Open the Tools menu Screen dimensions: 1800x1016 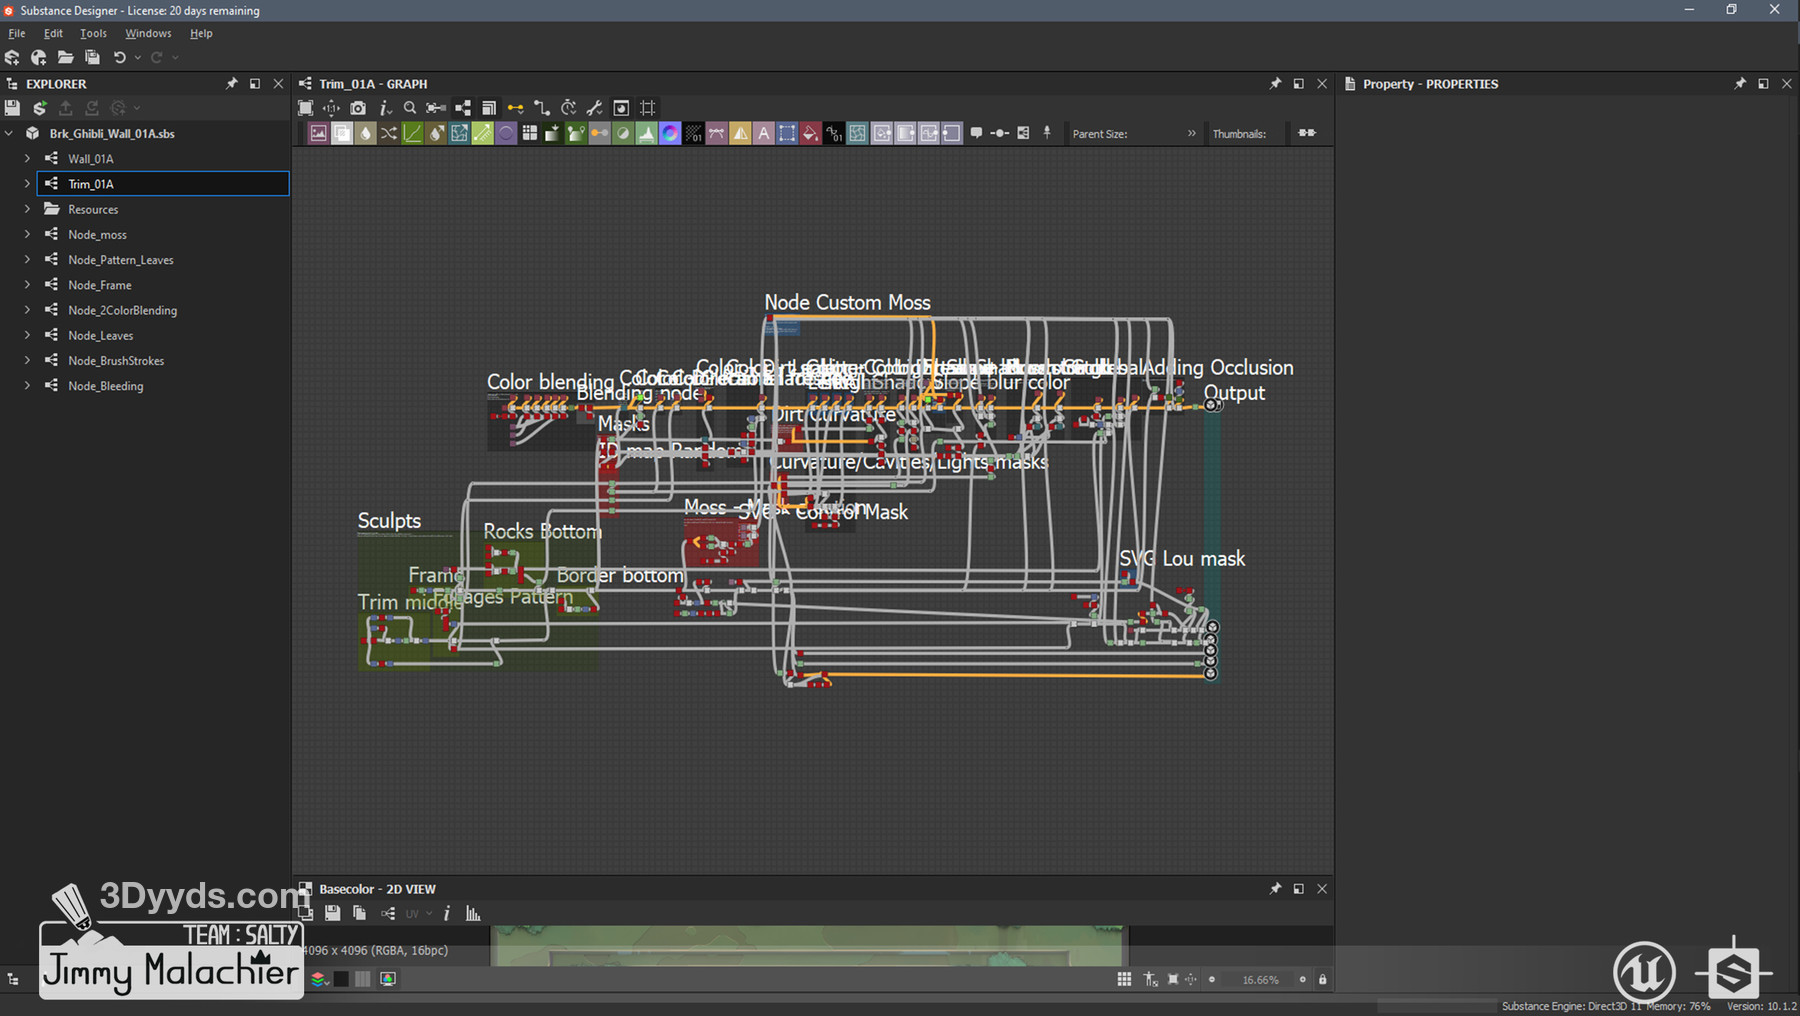pos(93,33)
